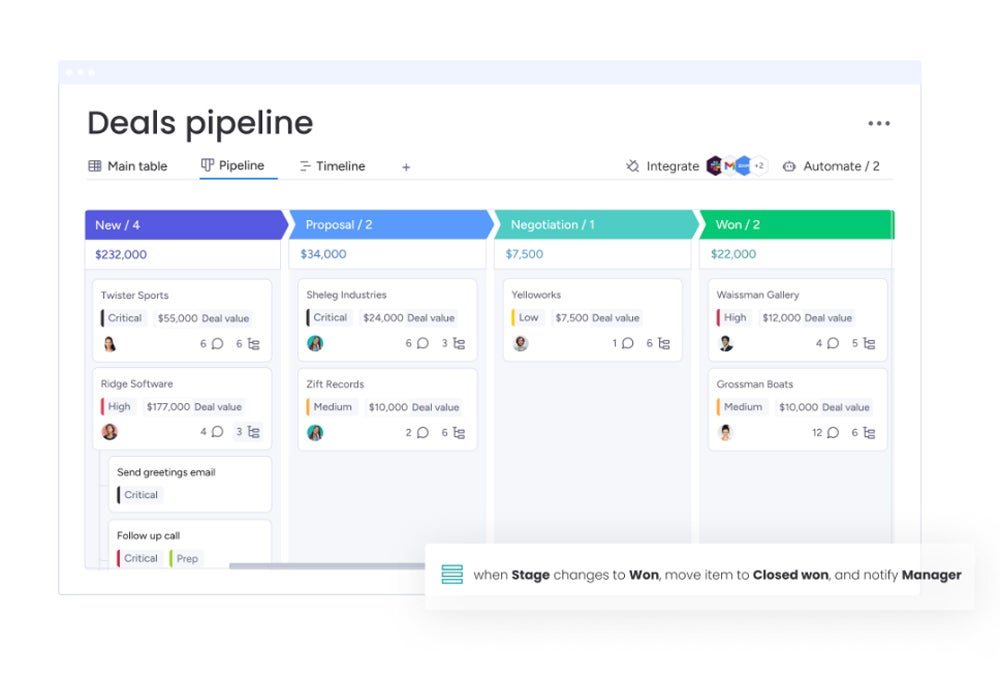Screen dimensions: 1000x678
Task: Open the Waissman Gallery deal card
Action: tap(798, 320)
